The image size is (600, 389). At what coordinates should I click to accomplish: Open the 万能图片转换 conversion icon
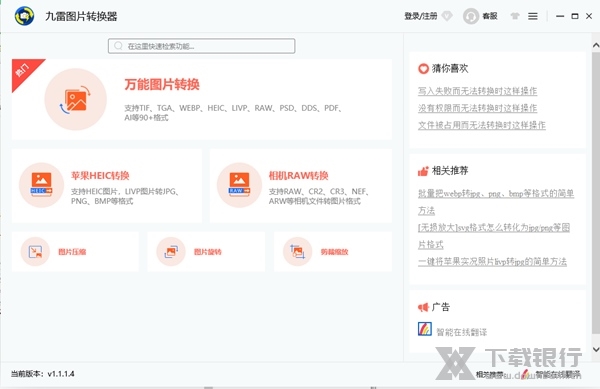75,99
